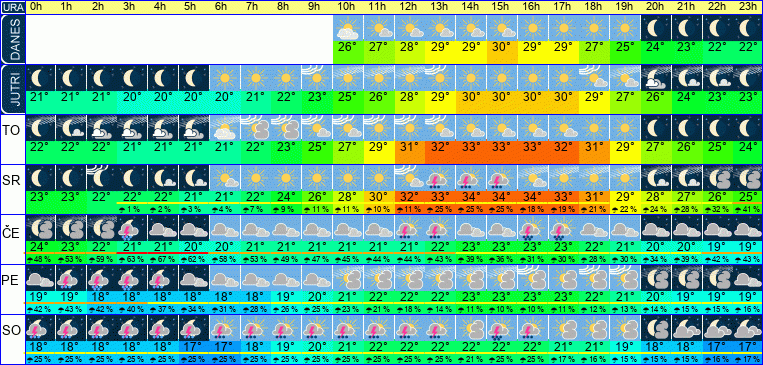763x365 pixels.
Task: Click the 63 % precipitation value in ČE row
Action: [133, 259]
